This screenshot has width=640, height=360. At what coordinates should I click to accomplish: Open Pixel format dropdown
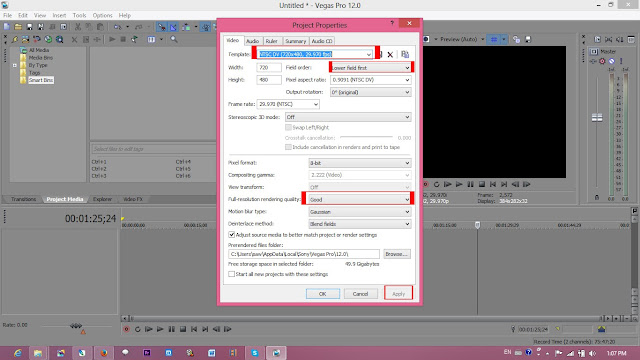click(x=407, y=163)
